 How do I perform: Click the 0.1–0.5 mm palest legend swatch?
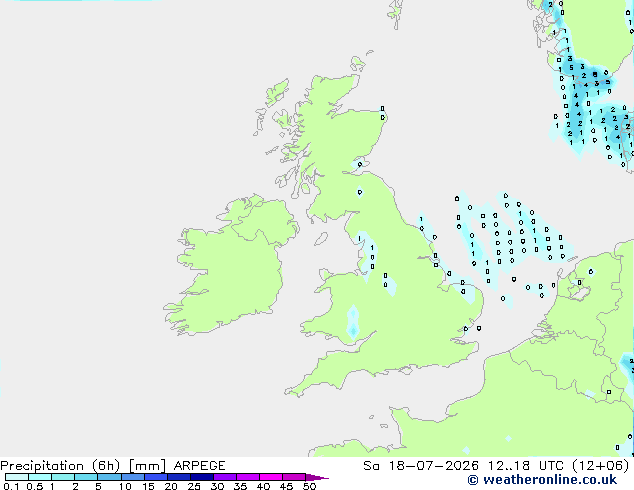coord(17,477)
